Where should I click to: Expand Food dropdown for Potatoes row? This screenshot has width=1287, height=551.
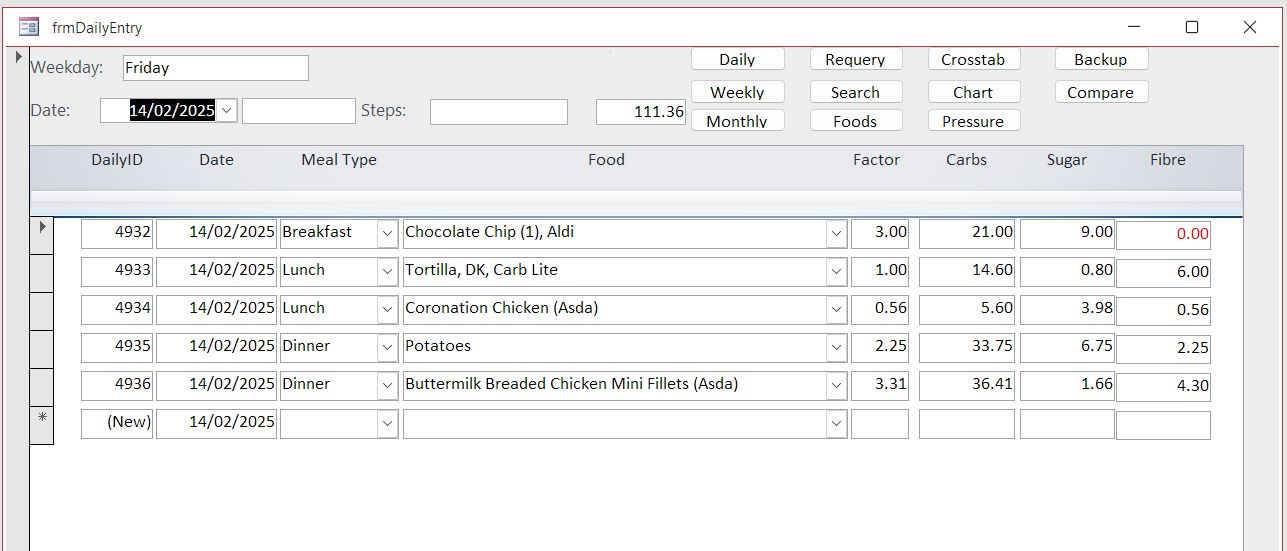pos(836,347)
